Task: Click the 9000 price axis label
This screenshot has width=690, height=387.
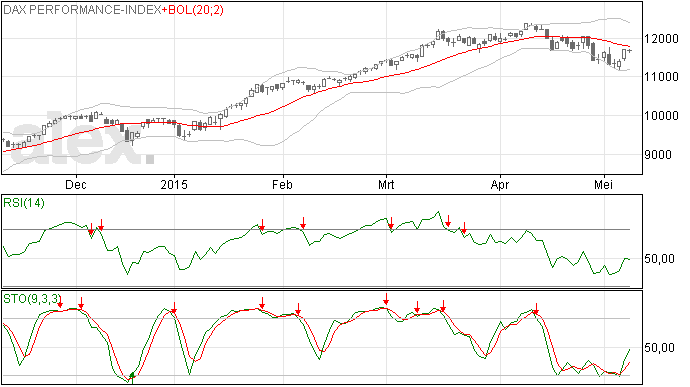Action: click(657, 155)
